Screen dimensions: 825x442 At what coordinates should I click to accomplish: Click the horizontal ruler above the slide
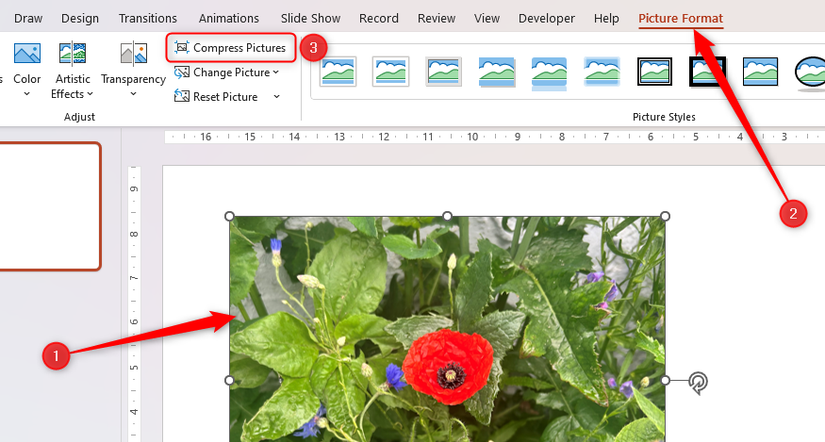point(495,137)
